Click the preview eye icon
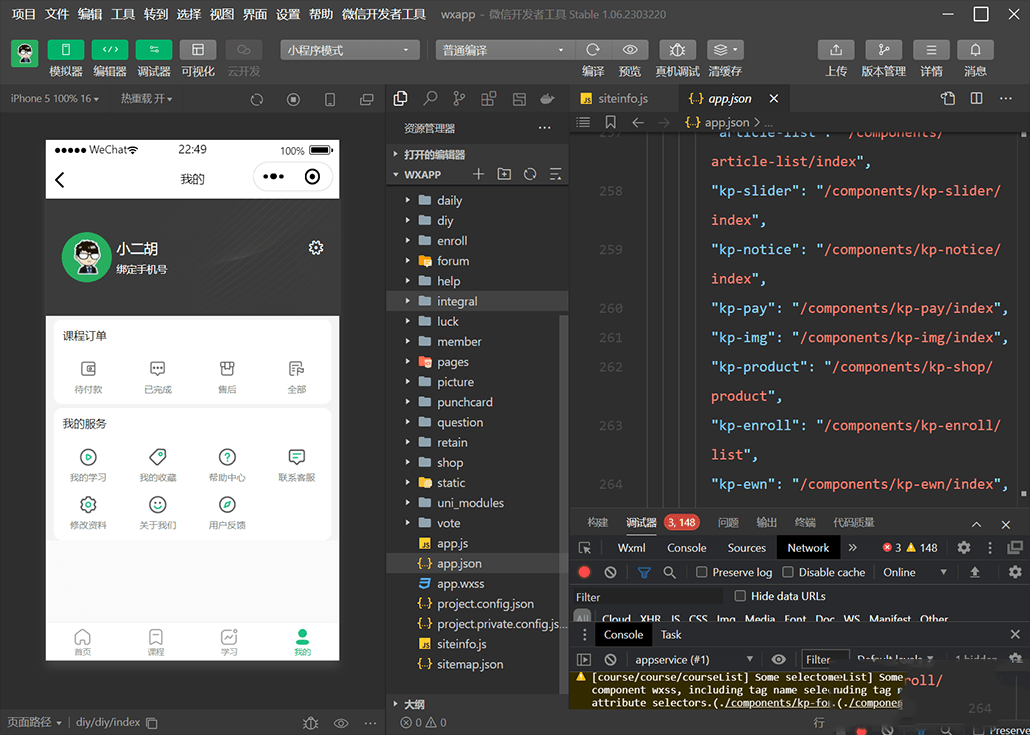Viewport: 1030px width, 735px height. [630, 50]
